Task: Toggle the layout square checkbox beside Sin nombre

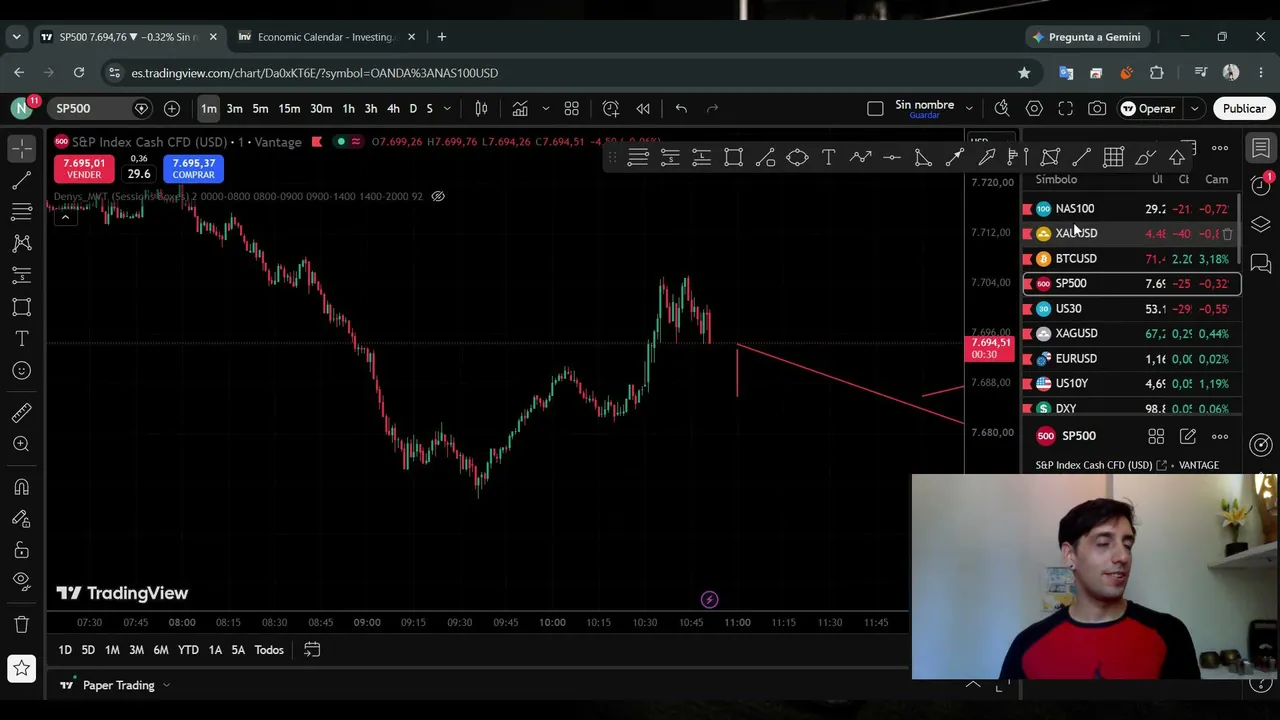Action: click(x=875, y=108)
